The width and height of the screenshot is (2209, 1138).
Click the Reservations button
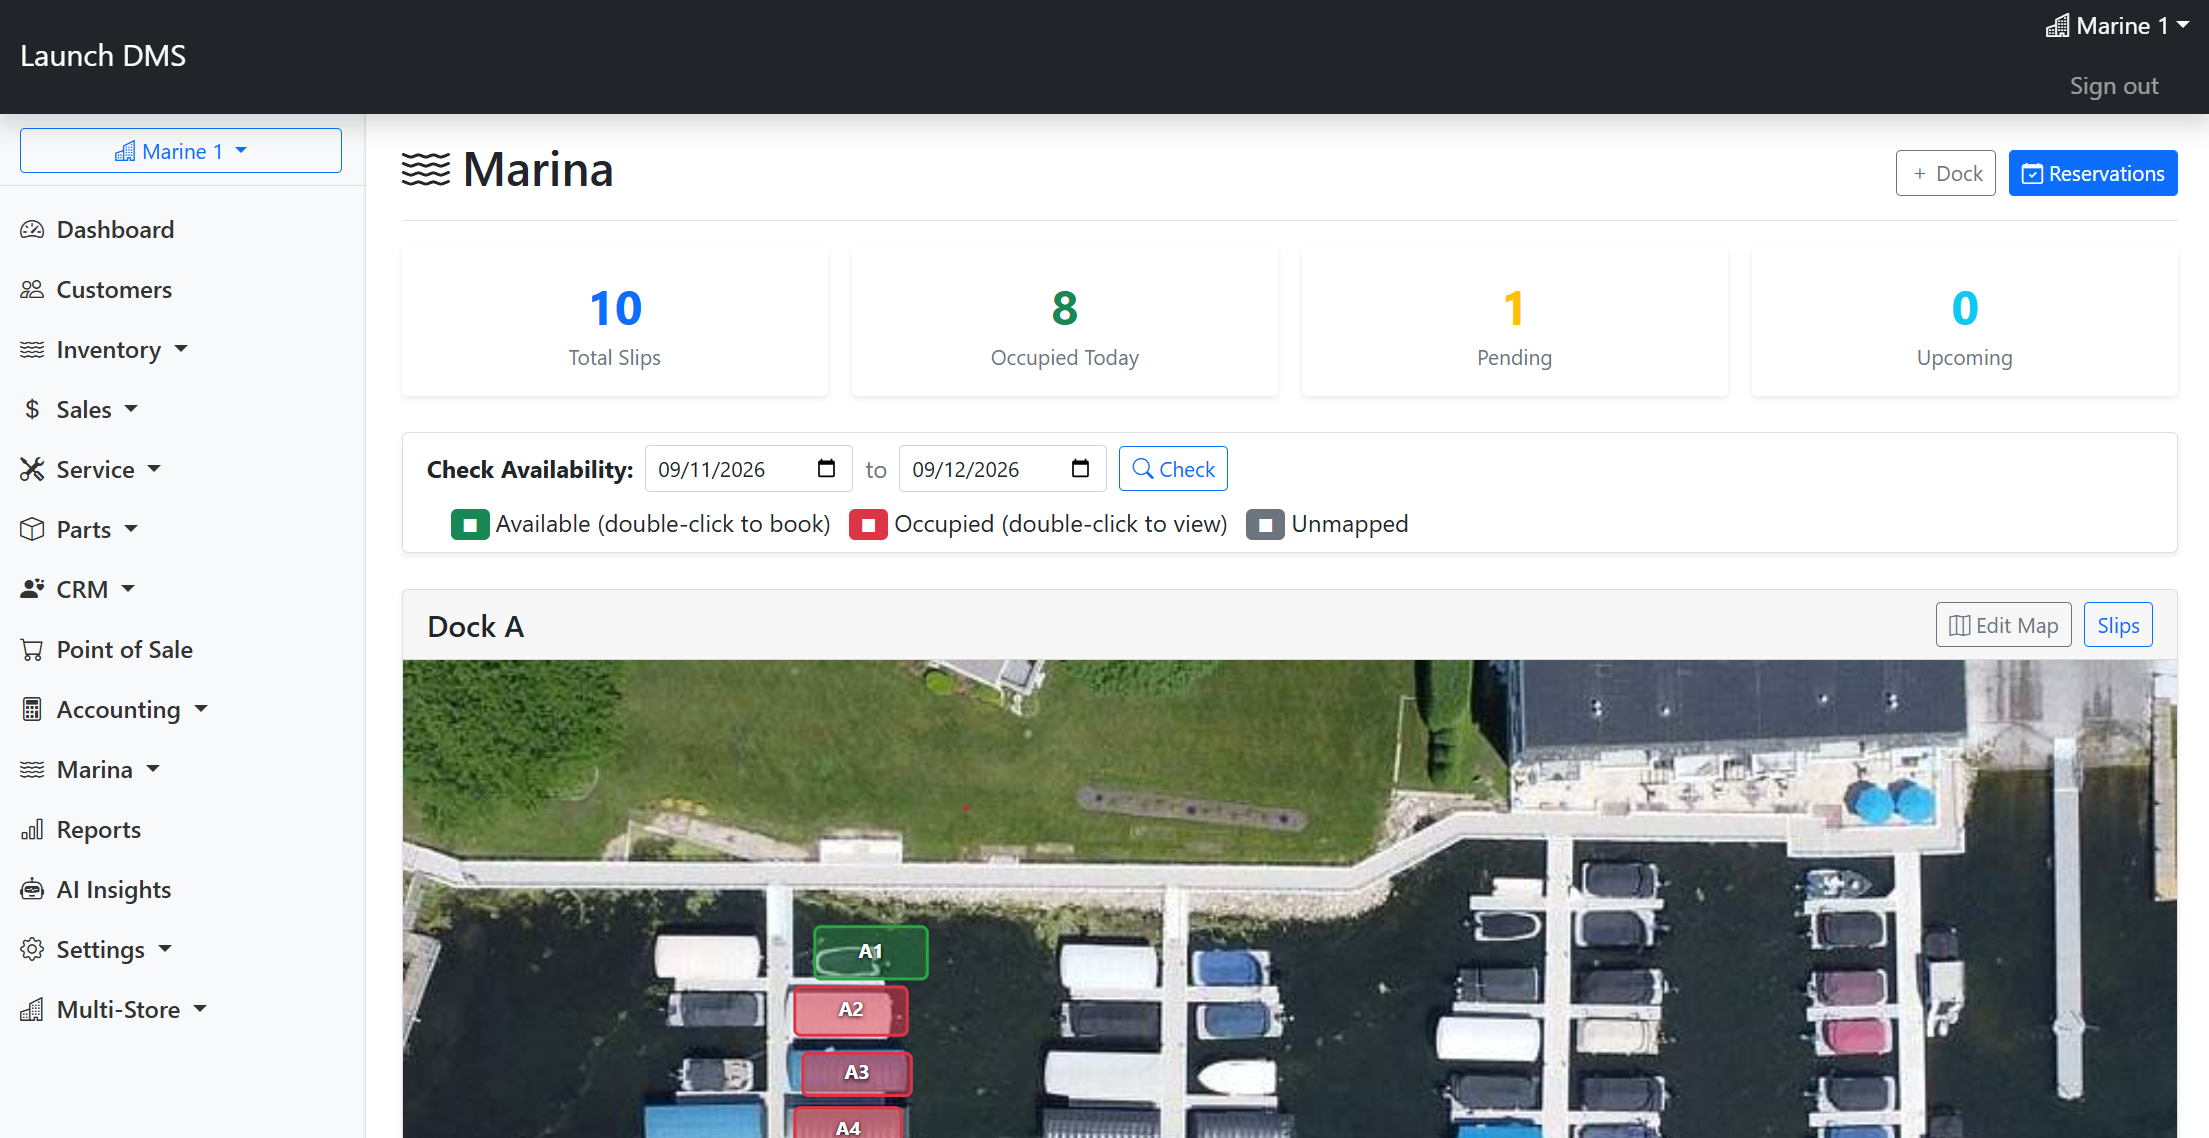pyautogui.click(x=2093, y=174)
